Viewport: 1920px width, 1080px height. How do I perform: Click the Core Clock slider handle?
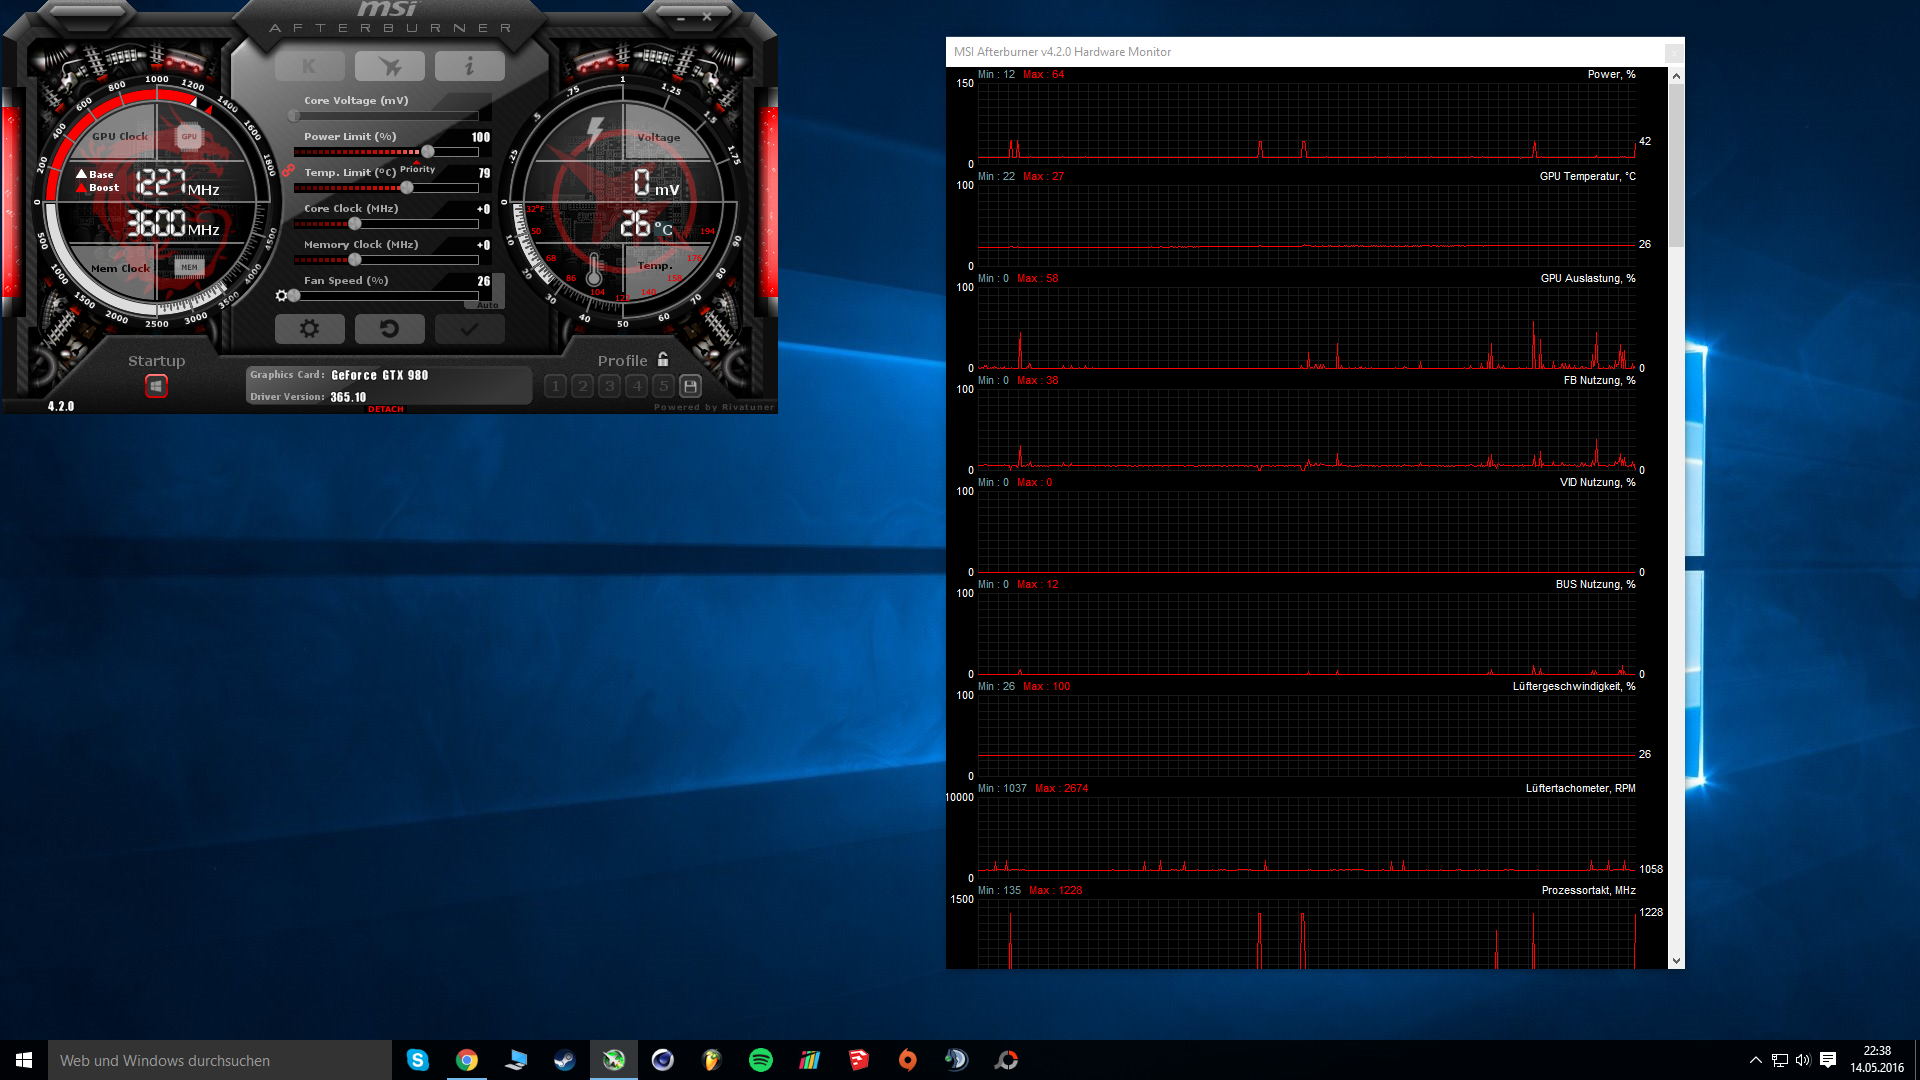click(355, 224)
